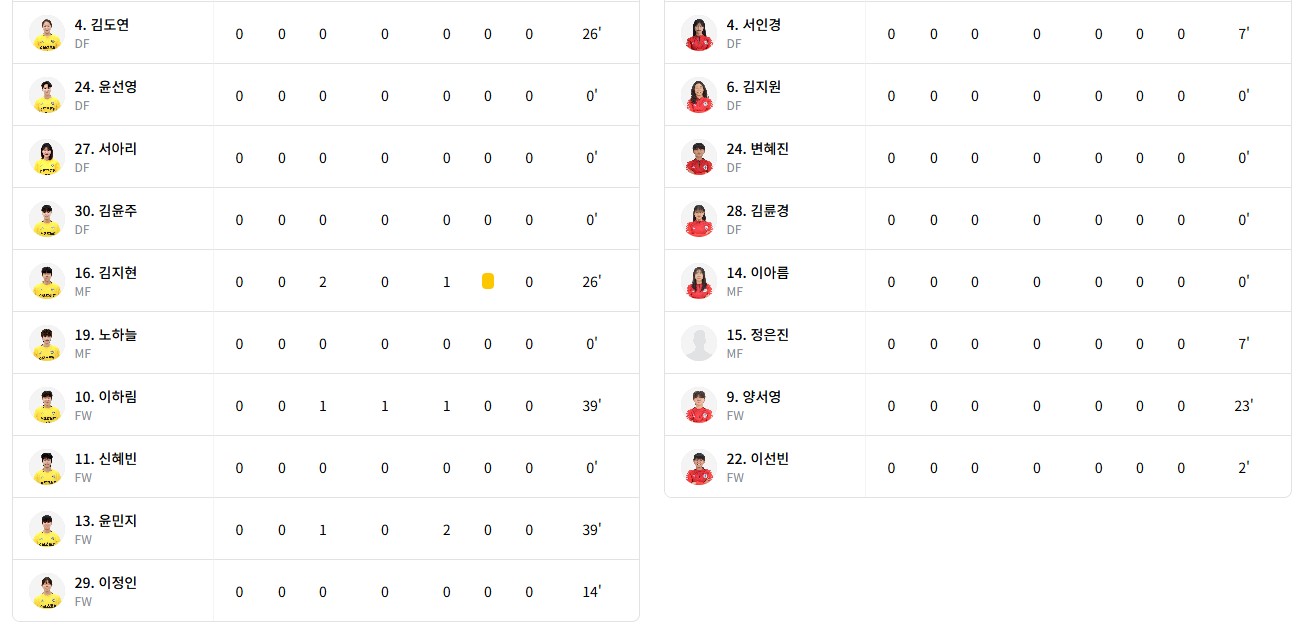
Task: Select player name 14. 이아름
Action: (x=757, y=273)
